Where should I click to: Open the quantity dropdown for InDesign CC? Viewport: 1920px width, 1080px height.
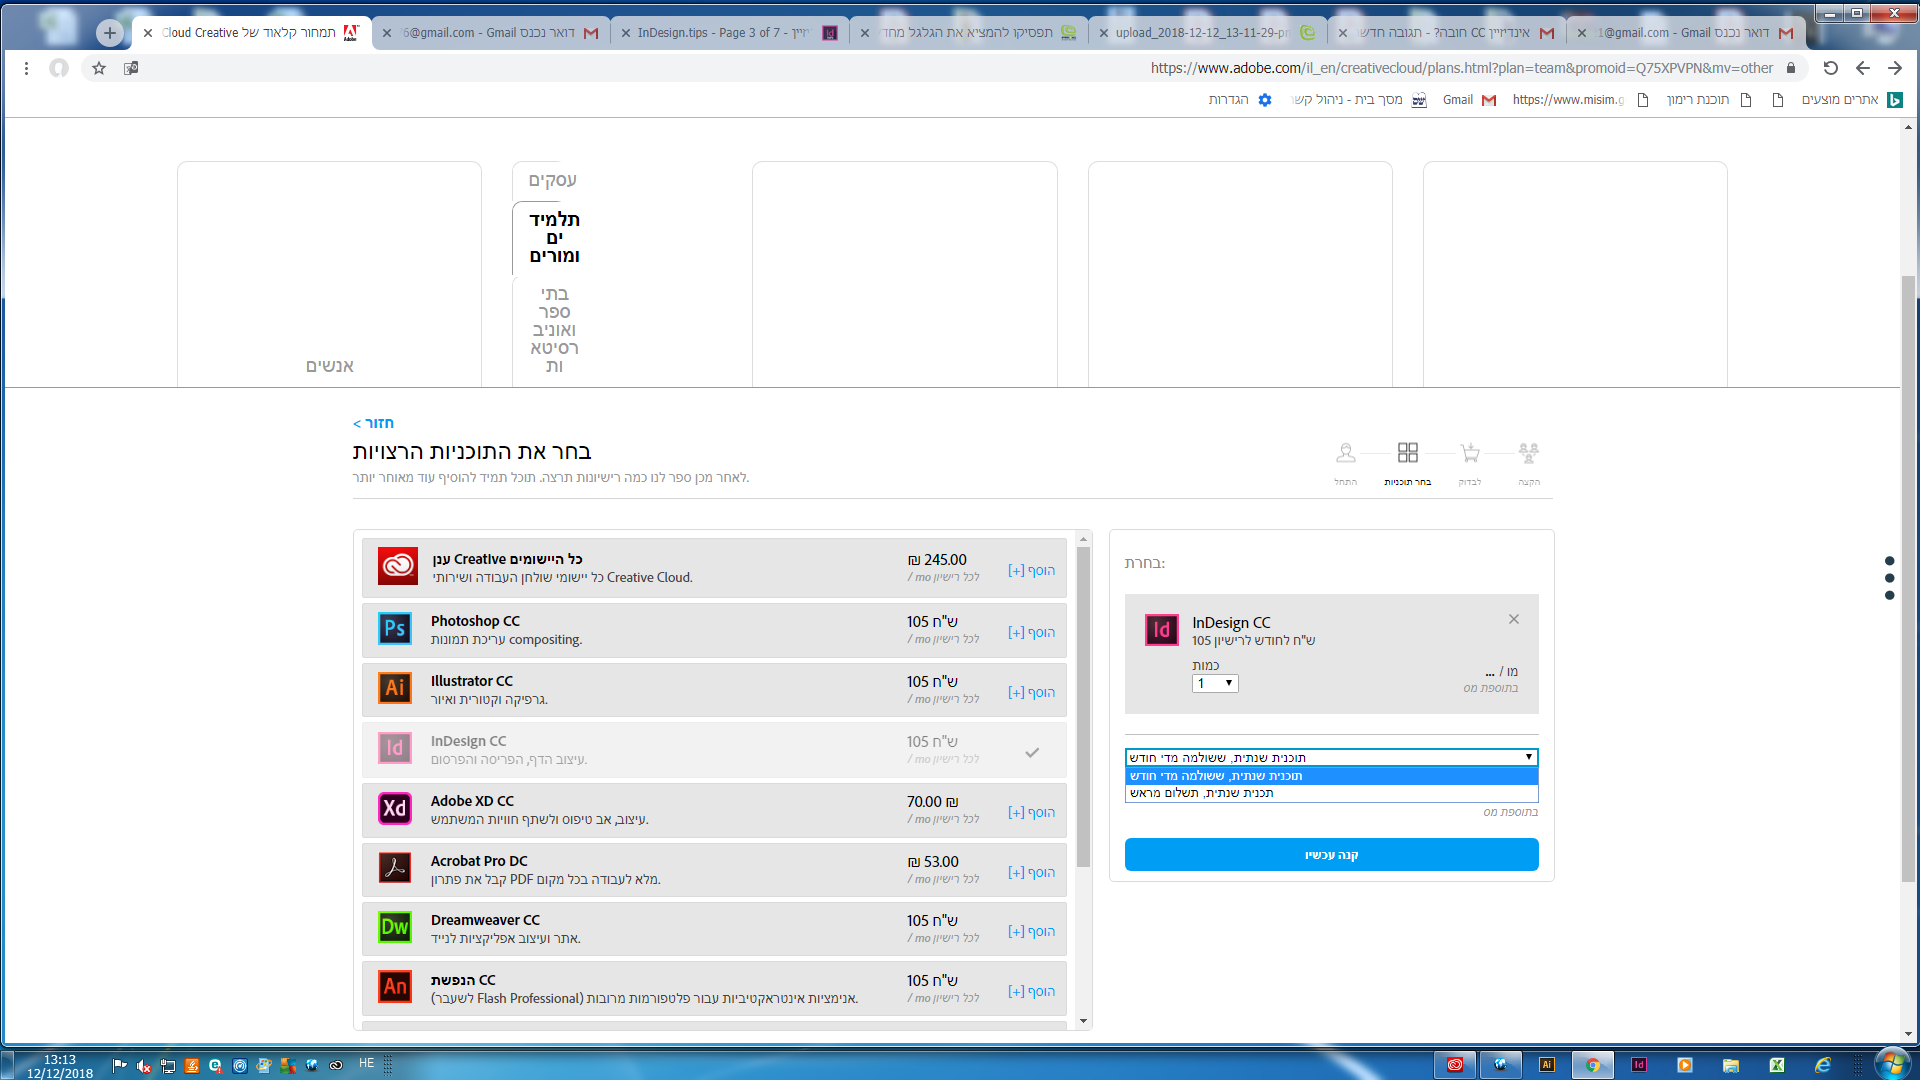click(x=1215, y=683)
